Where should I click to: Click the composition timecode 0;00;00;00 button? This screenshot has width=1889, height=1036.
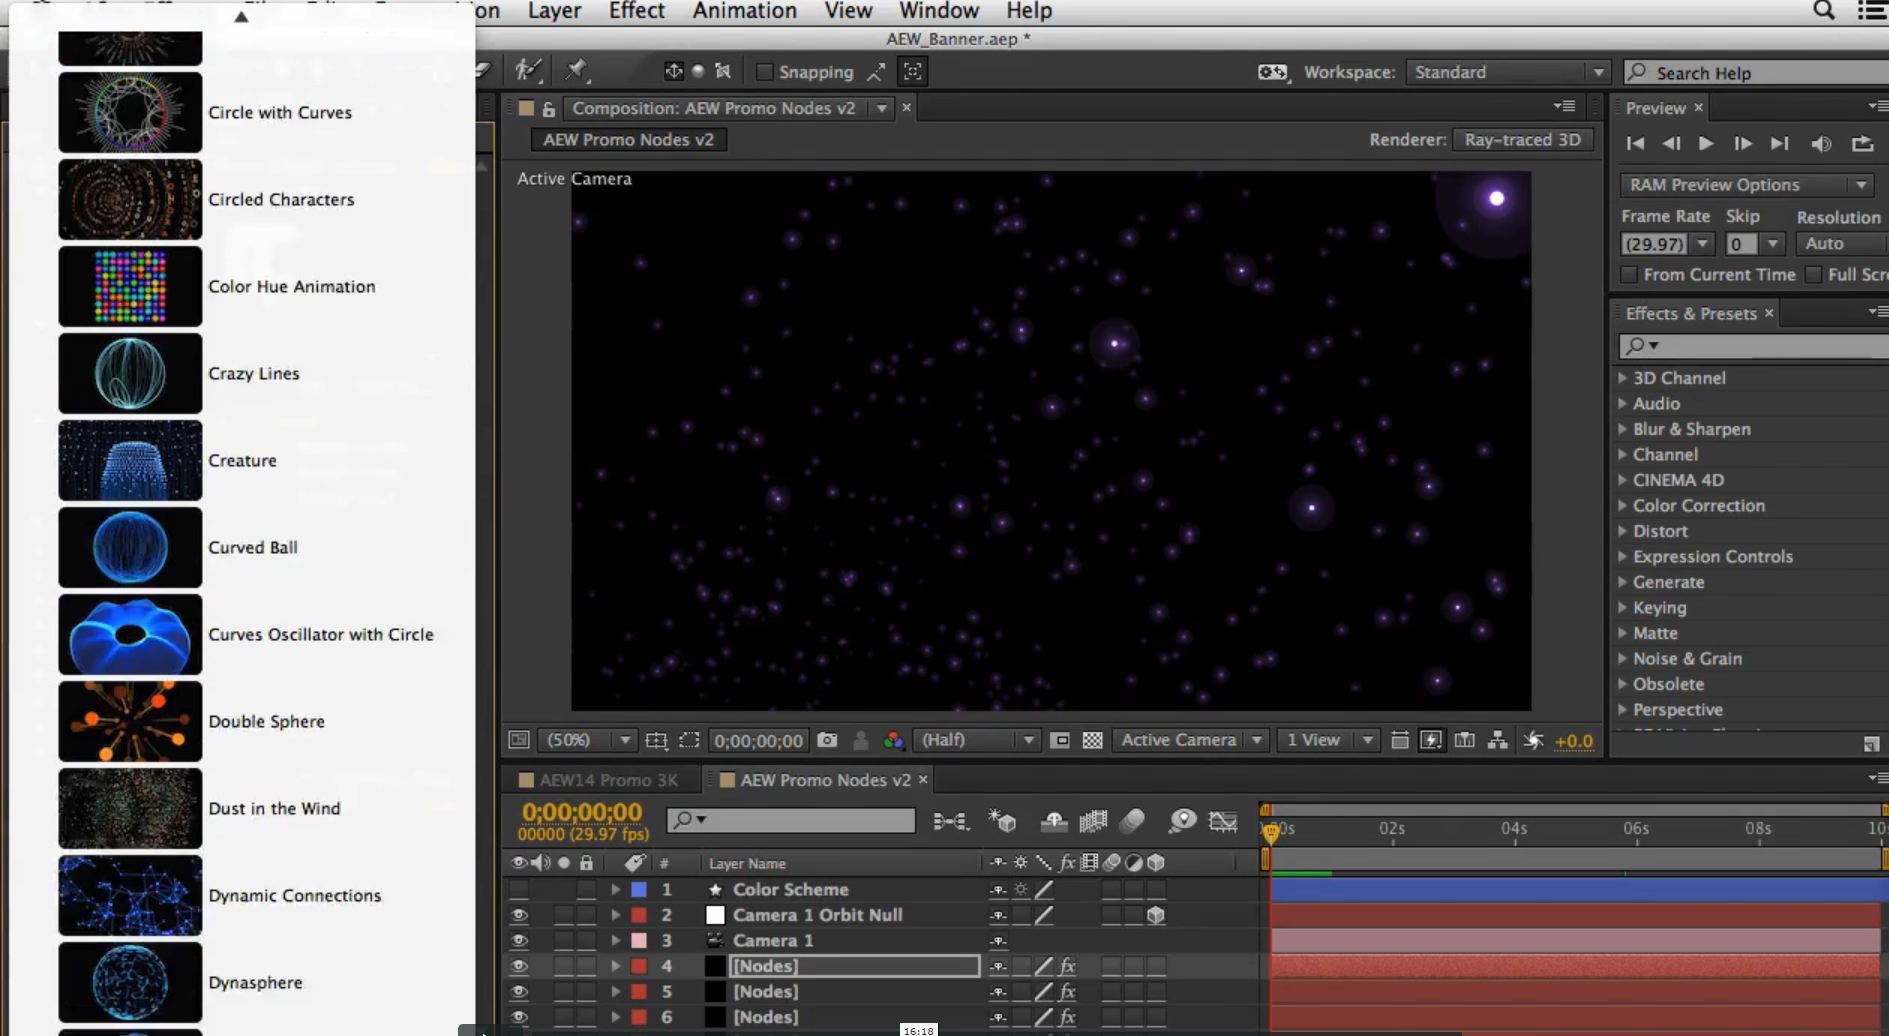point(759,741)
